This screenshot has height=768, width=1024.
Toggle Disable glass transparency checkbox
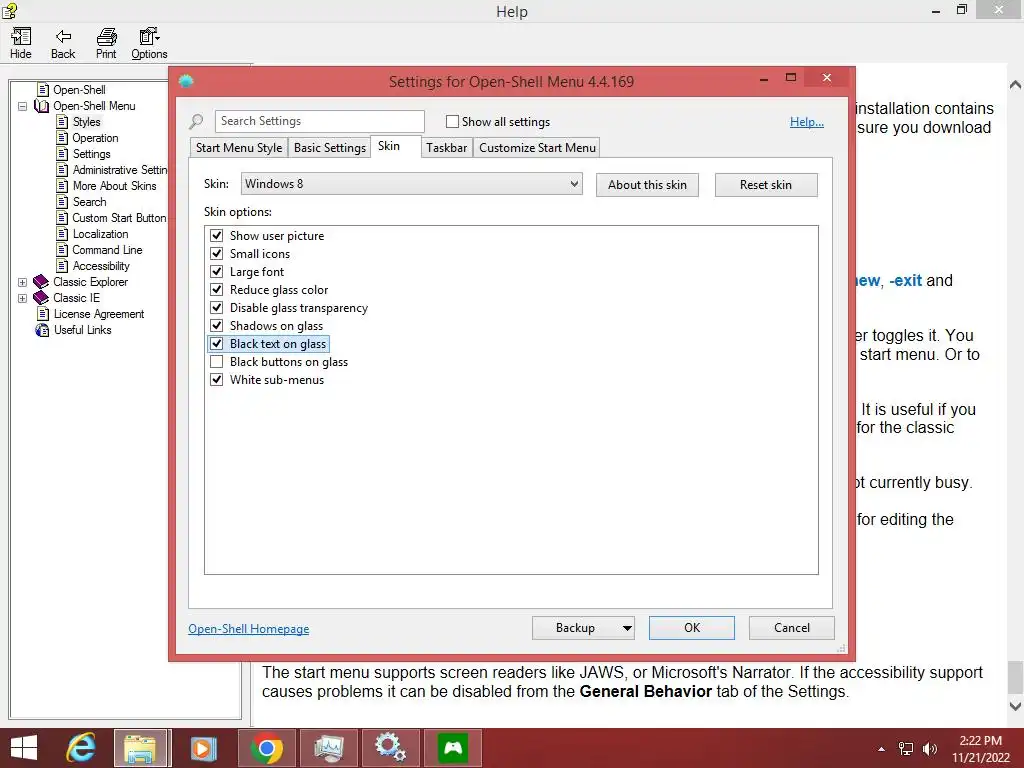(x=217, y=307)
